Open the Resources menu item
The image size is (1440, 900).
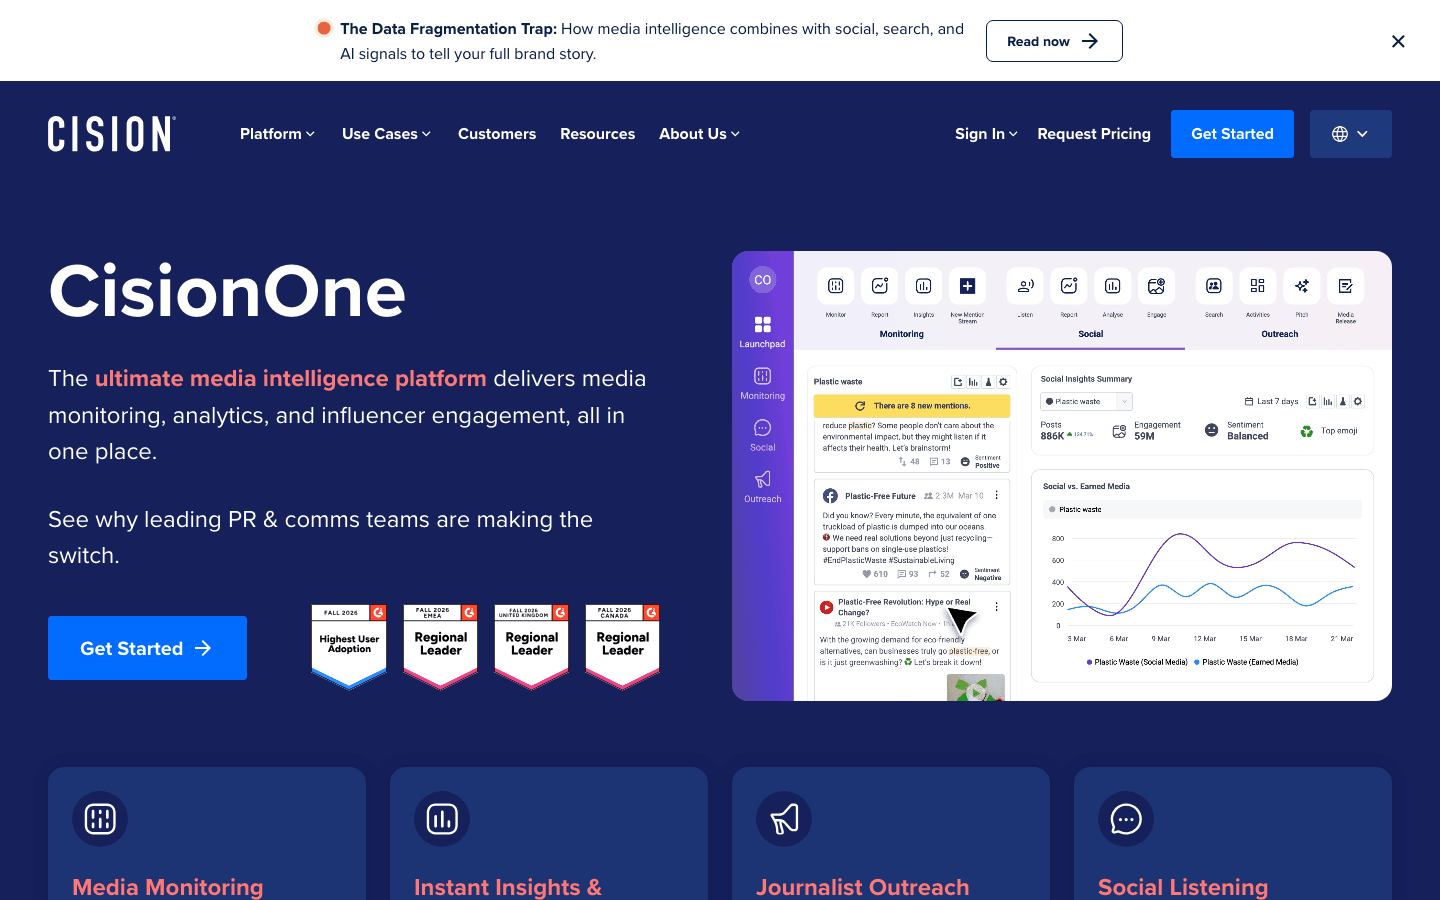coord(597,134)
